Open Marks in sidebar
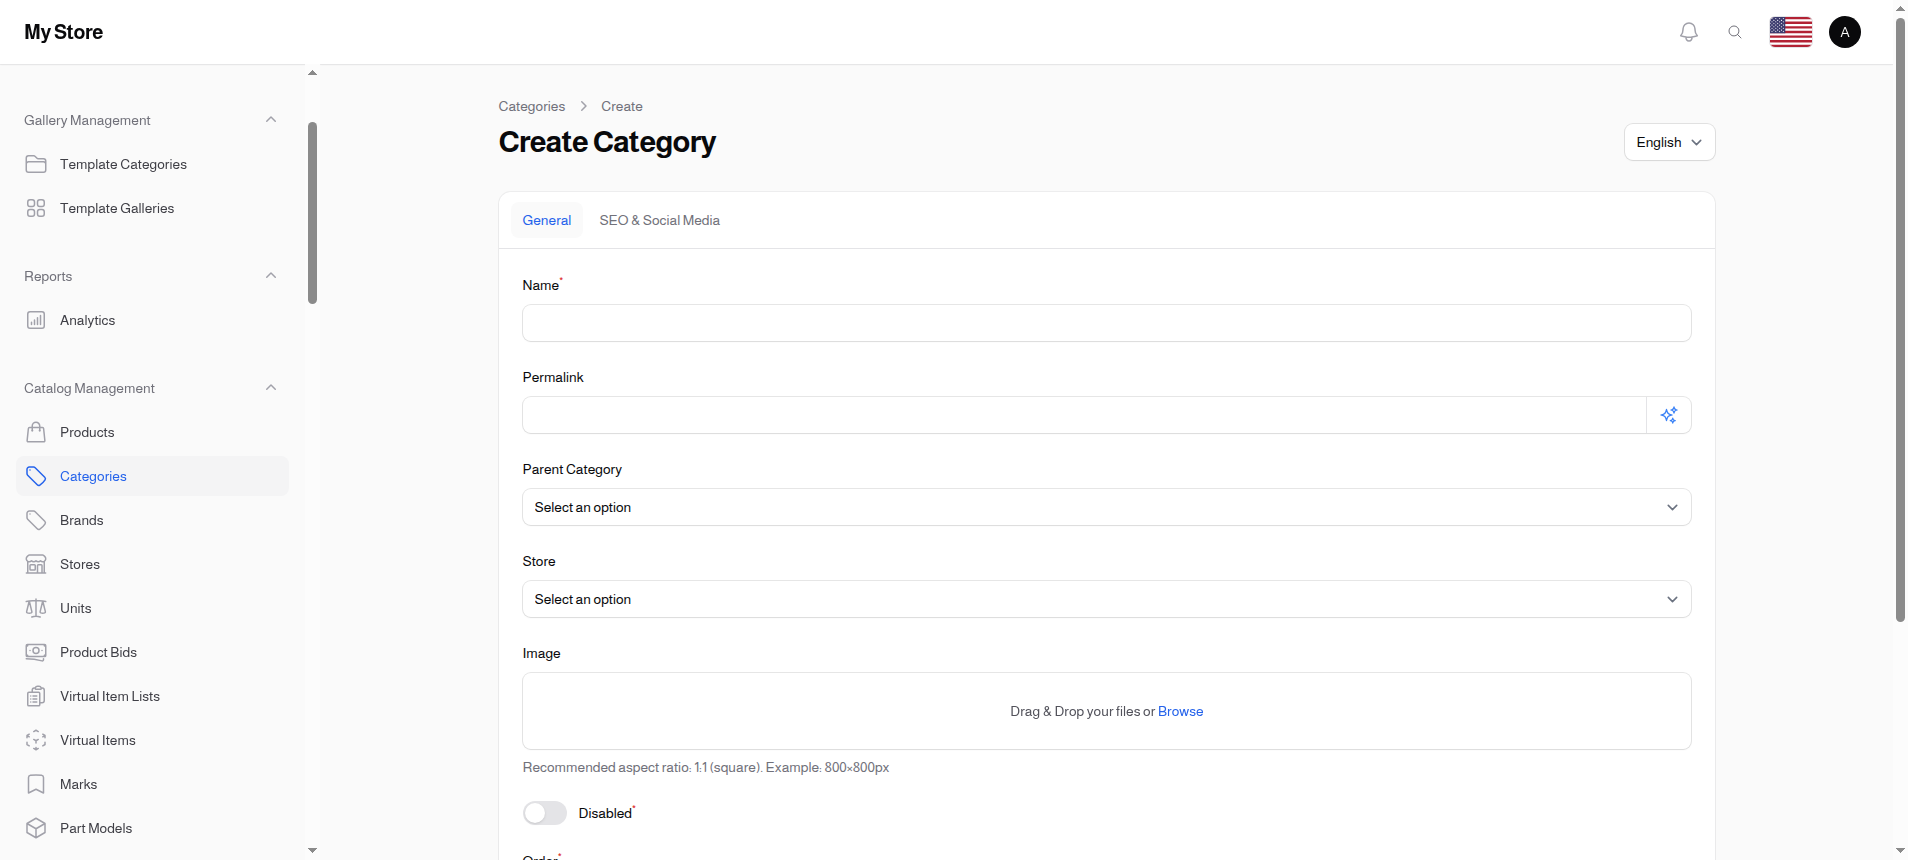This screenshot has height=860, width=1908. coord(152,784)
